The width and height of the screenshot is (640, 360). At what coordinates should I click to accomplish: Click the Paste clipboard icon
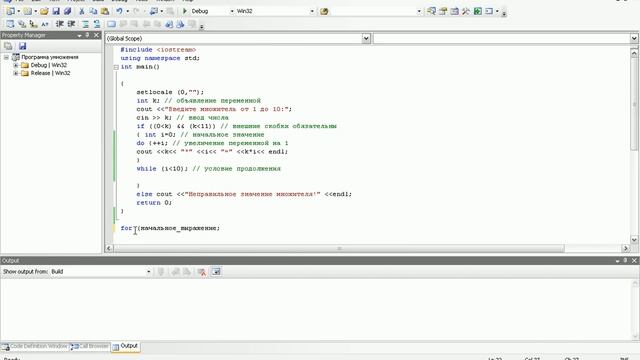pyautogui.click(x=105, y=11)
